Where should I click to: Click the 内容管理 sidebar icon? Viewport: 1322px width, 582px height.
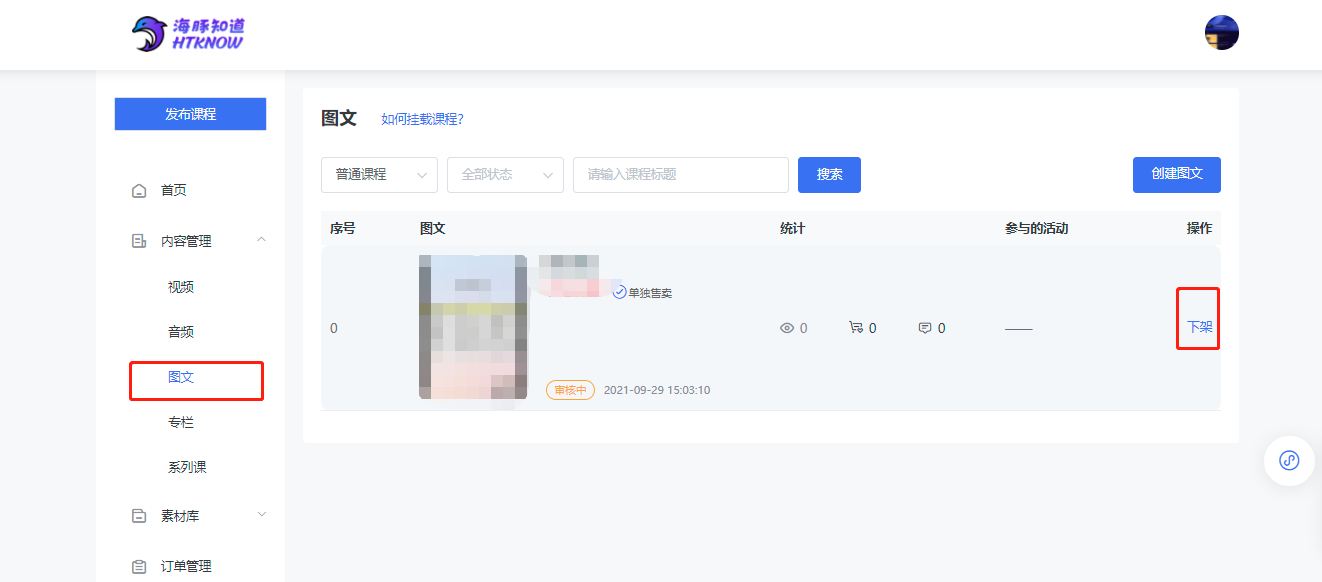[139, 241]
